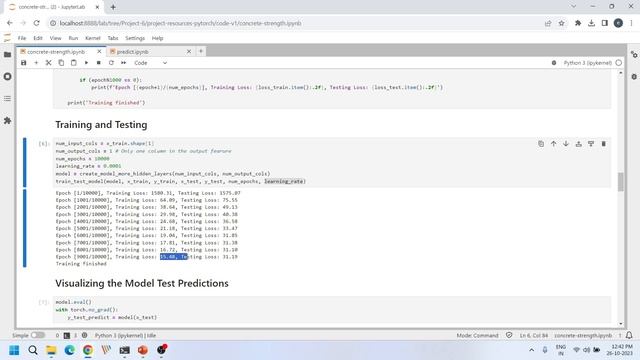Screen dimensions: 640x360
Task: Open the Edit menu
Action: [38, 38]
